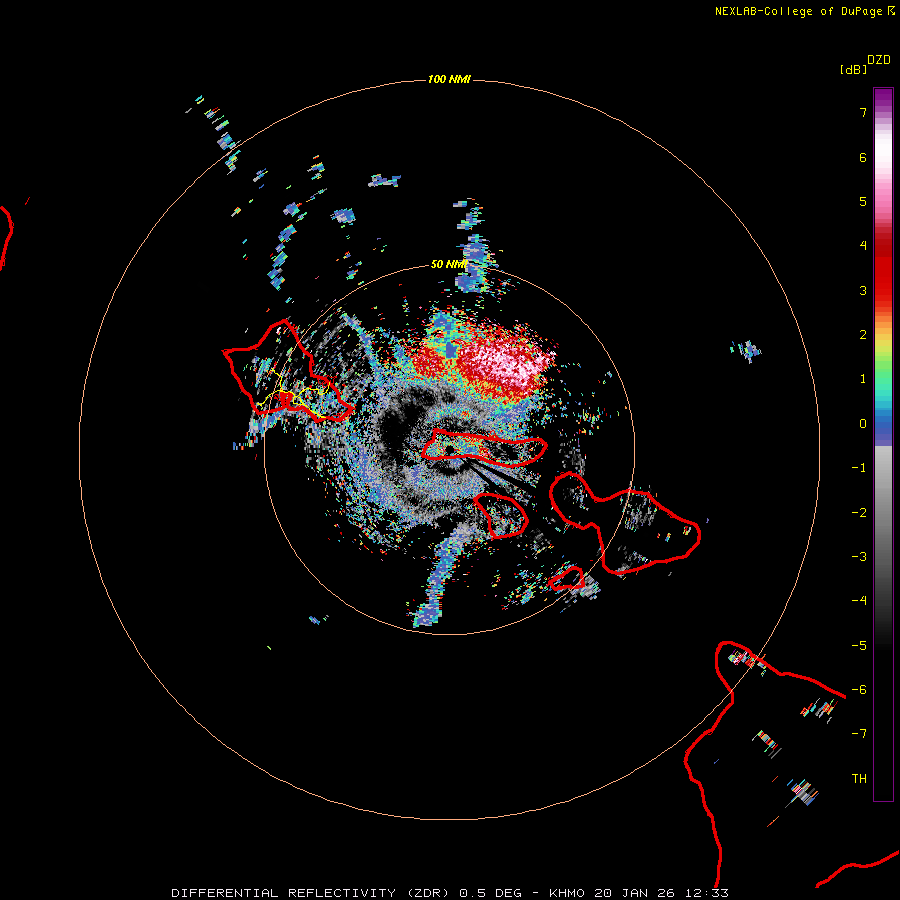Image resolution: width=900 pixels, height=900 pixels.
Task: Click the radar site center black dot
Action: click(449, 449)
